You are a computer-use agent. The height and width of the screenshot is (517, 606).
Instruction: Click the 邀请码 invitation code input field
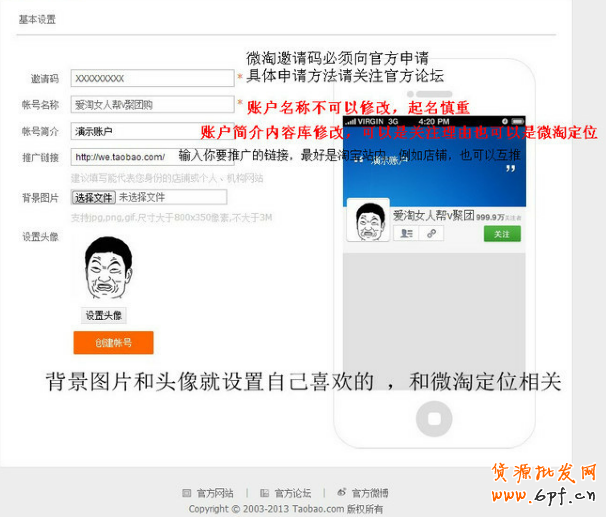(152, 78)
